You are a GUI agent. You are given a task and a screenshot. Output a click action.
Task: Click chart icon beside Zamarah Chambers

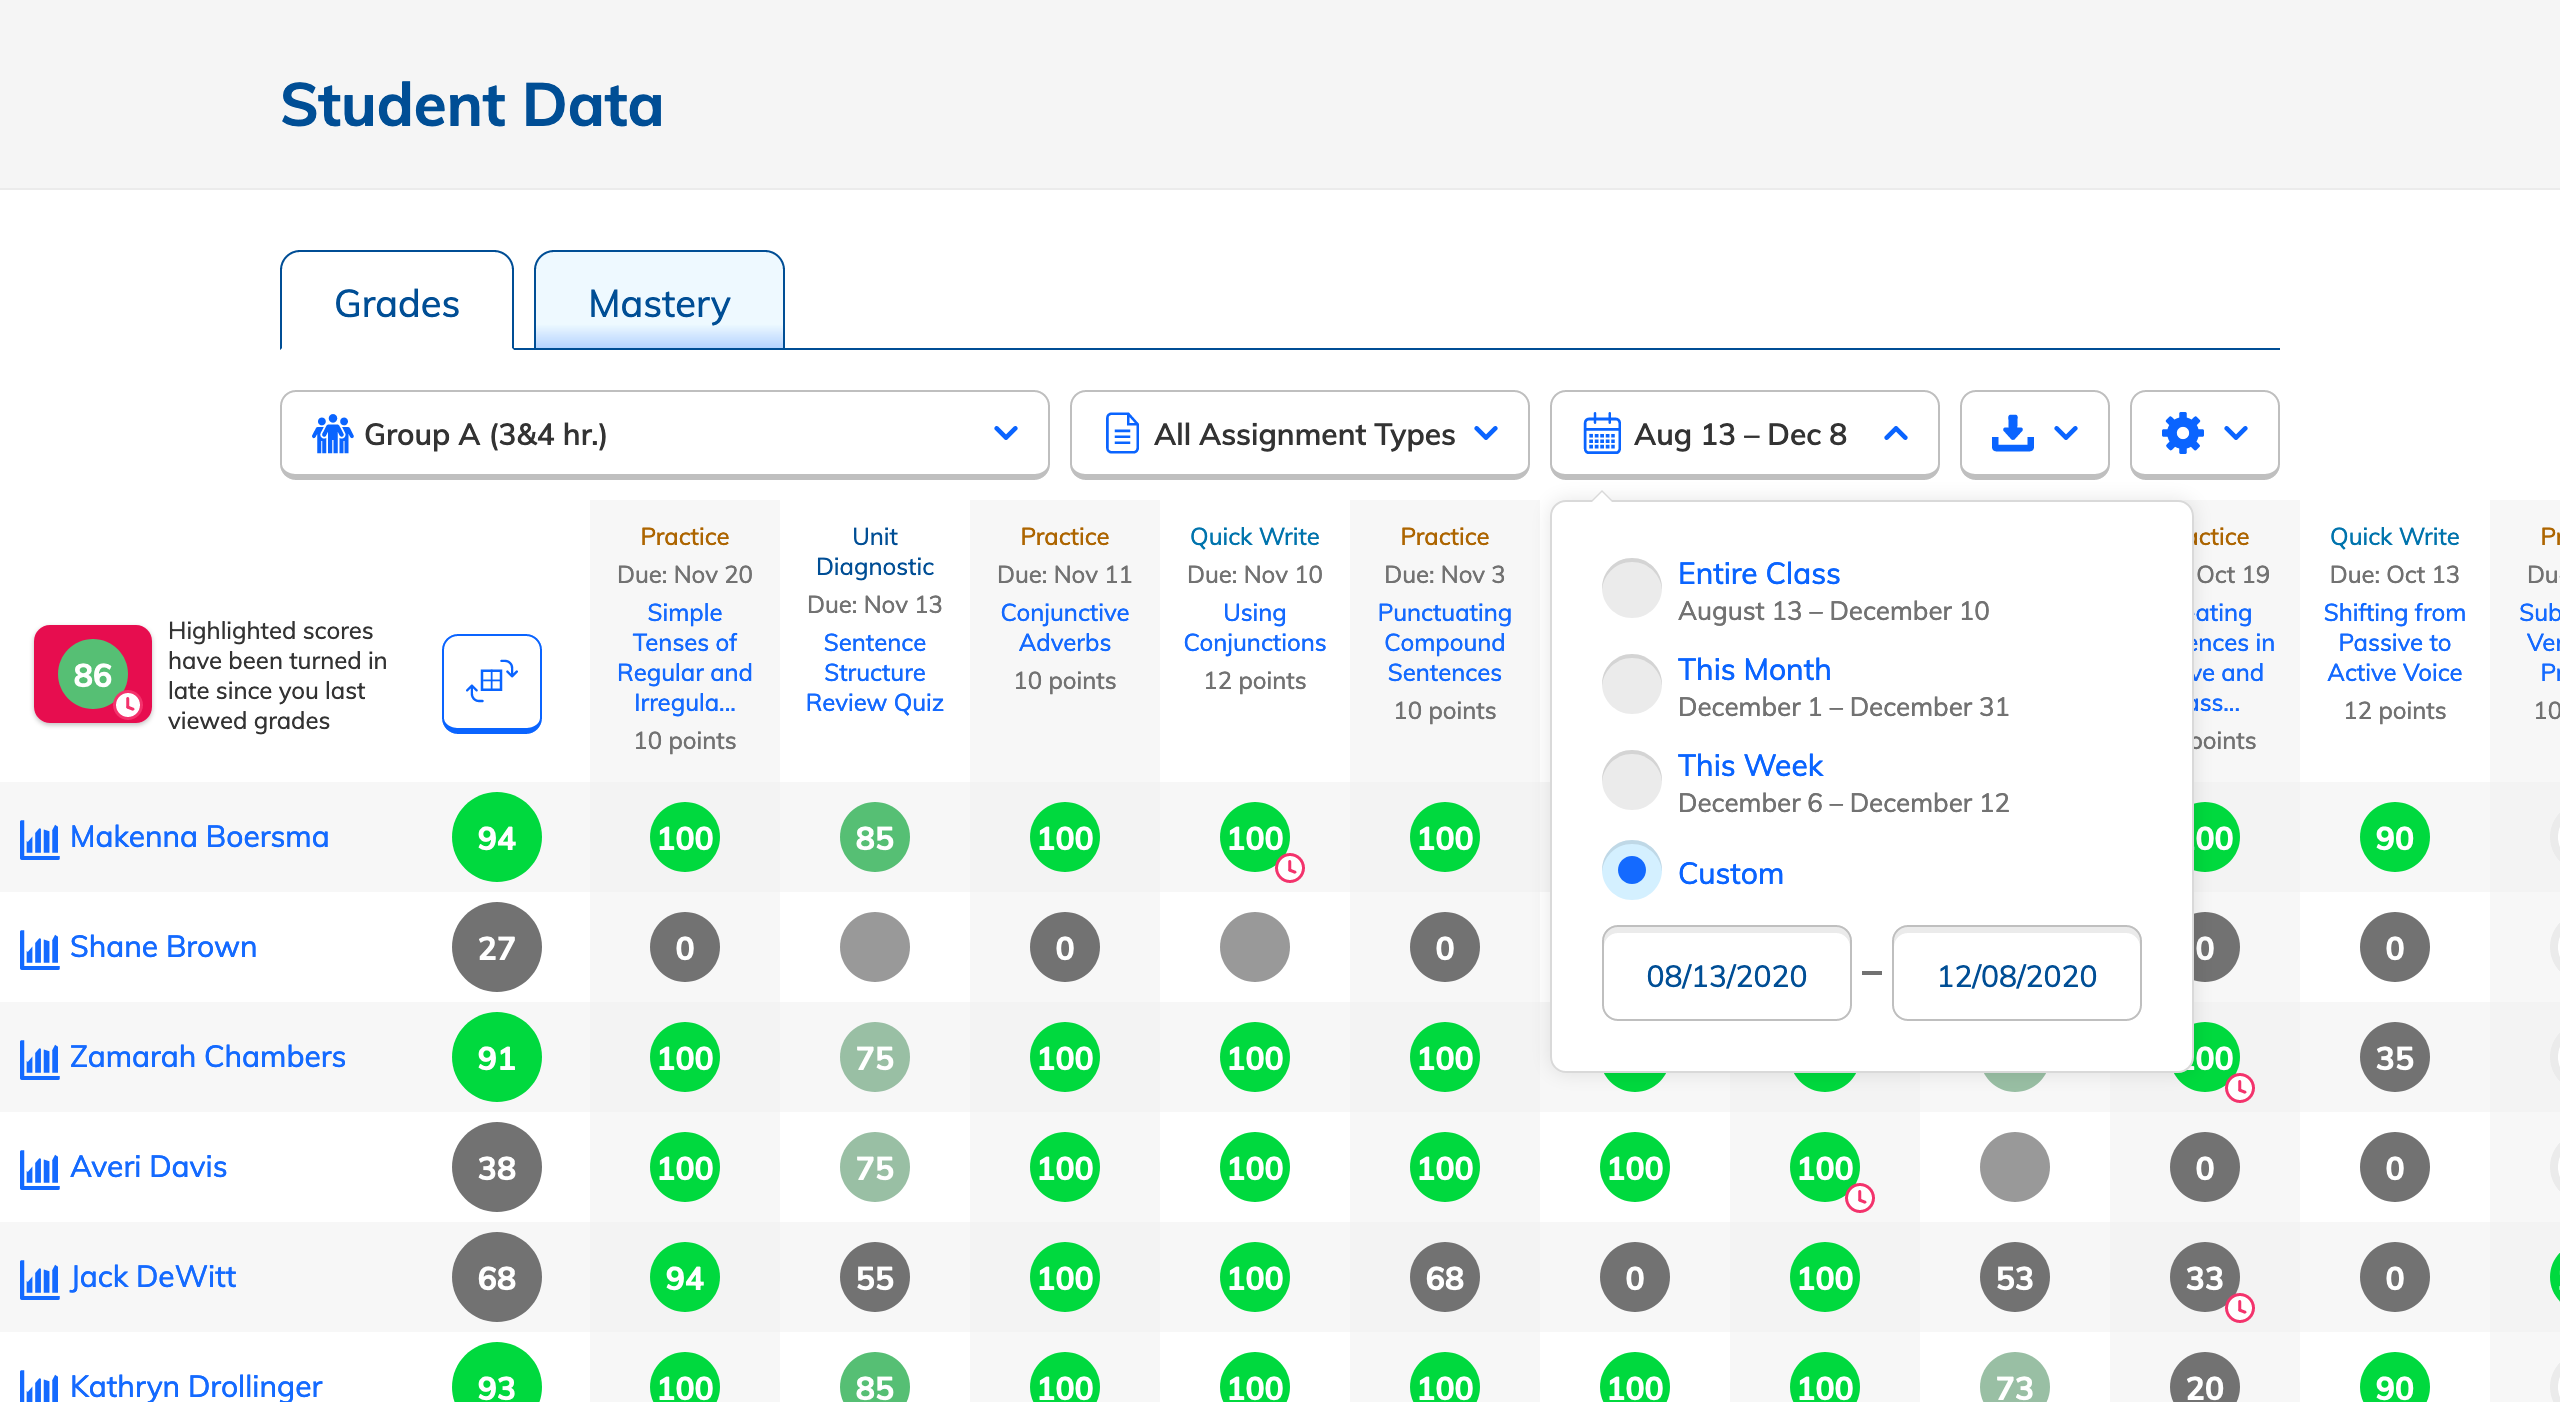[39, 1059]
